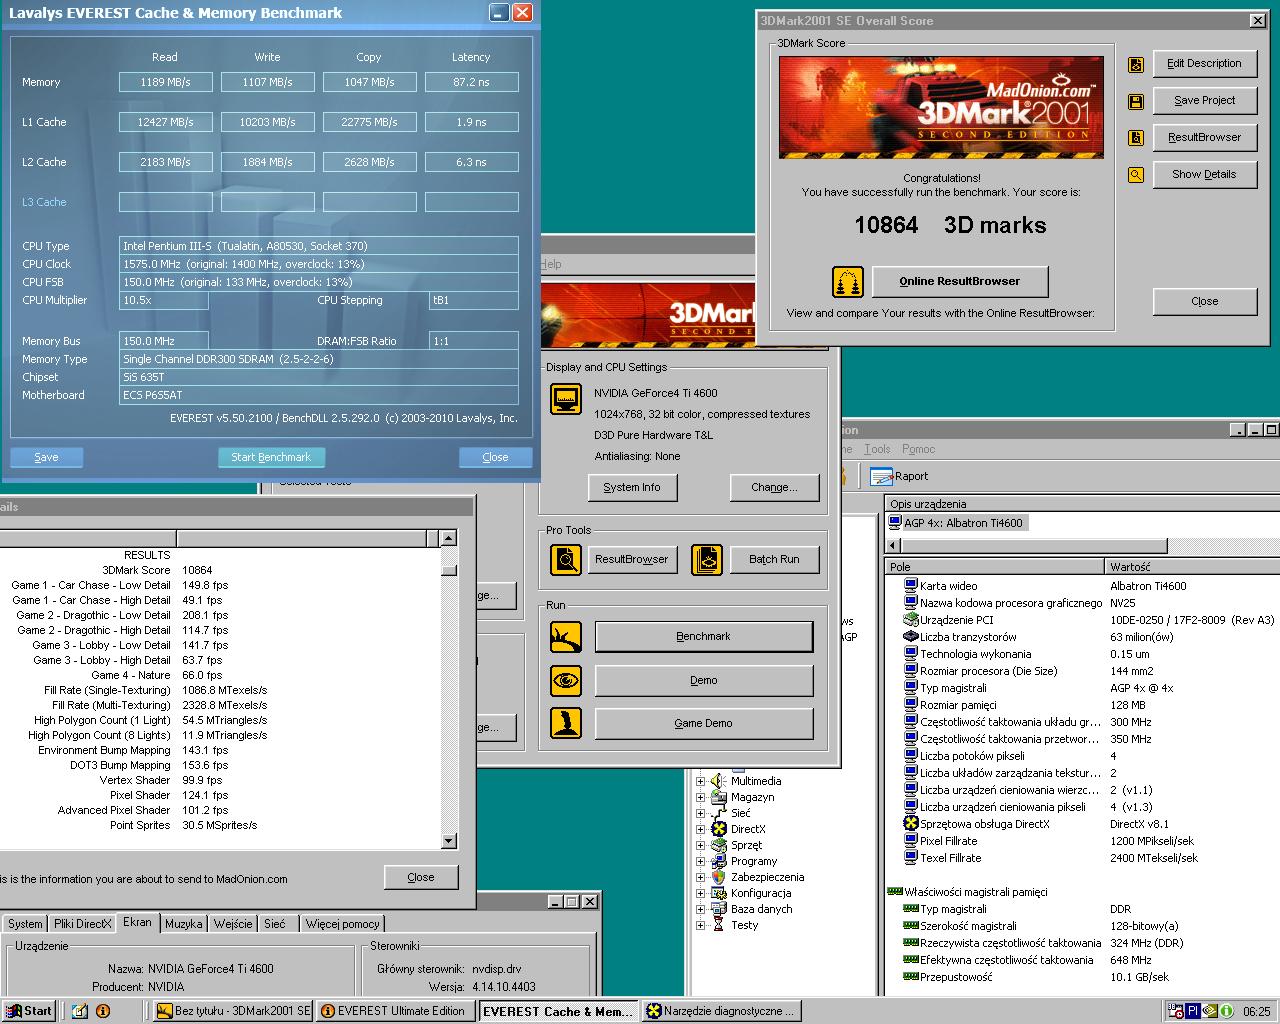The width and height of the screenshot is (1280, 1024).
Task: Click the Edit Description button
Action: point(1204,63)
